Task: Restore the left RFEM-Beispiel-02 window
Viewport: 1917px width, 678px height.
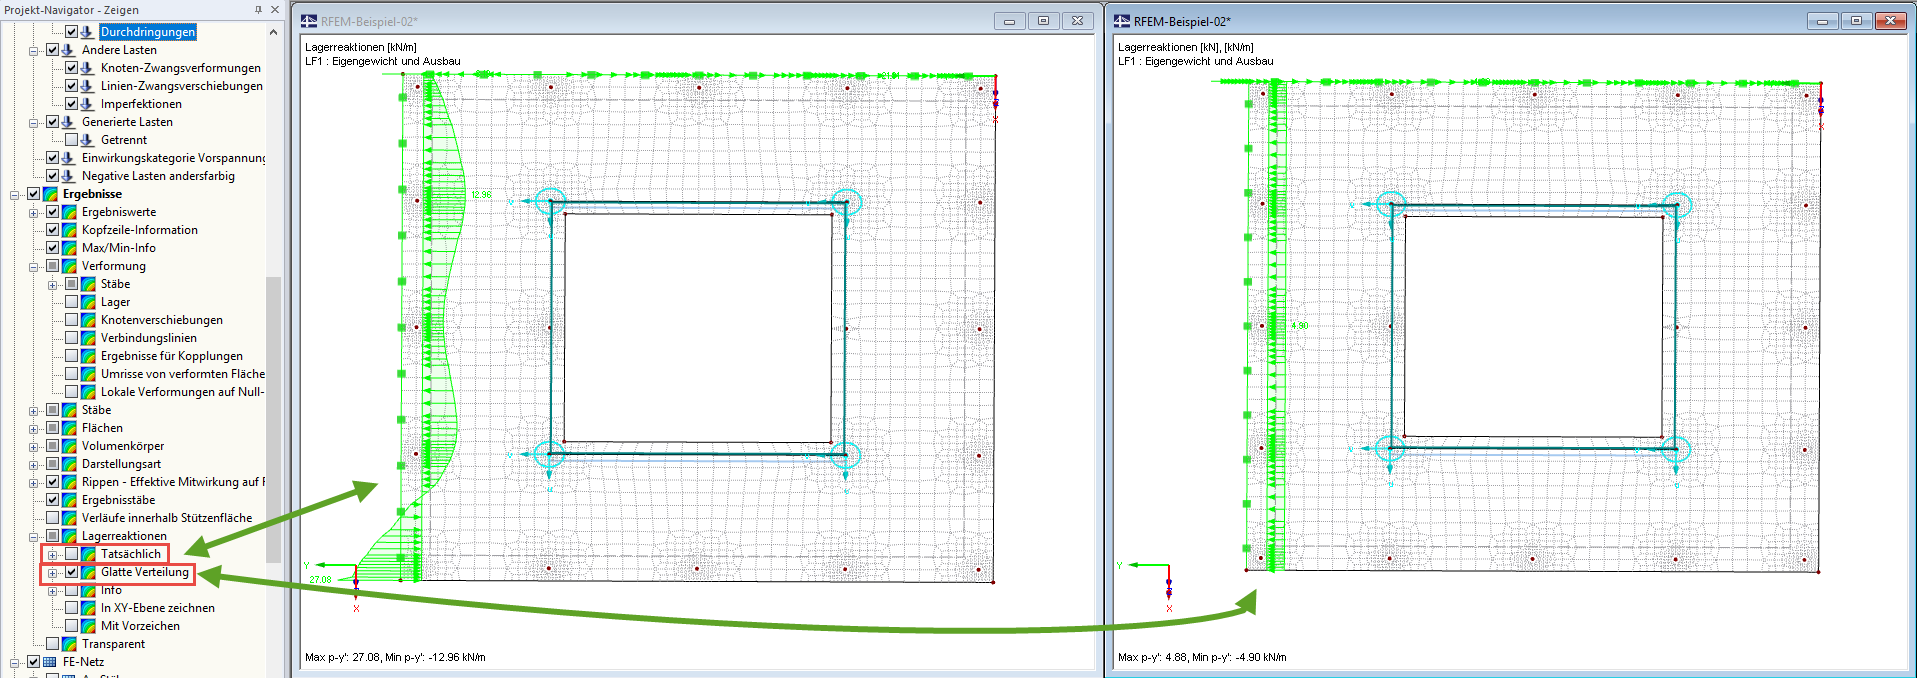Action: [1043, 21]
